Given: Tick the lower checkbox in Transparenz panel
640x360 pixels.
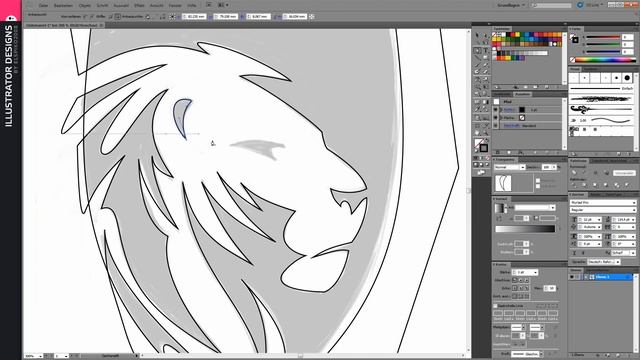Looking at the screenshot, I should tap(538, 187).
